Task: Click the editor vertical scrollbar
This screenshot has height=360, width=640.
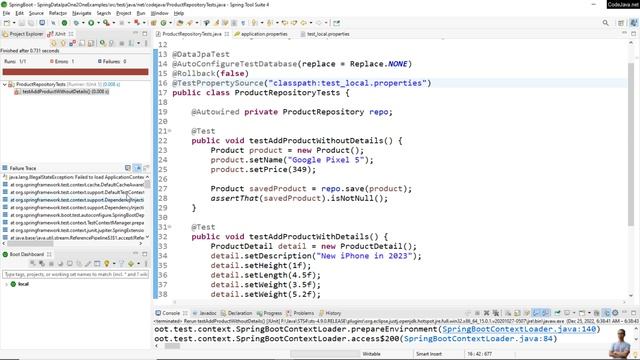Action: (631, 143)
